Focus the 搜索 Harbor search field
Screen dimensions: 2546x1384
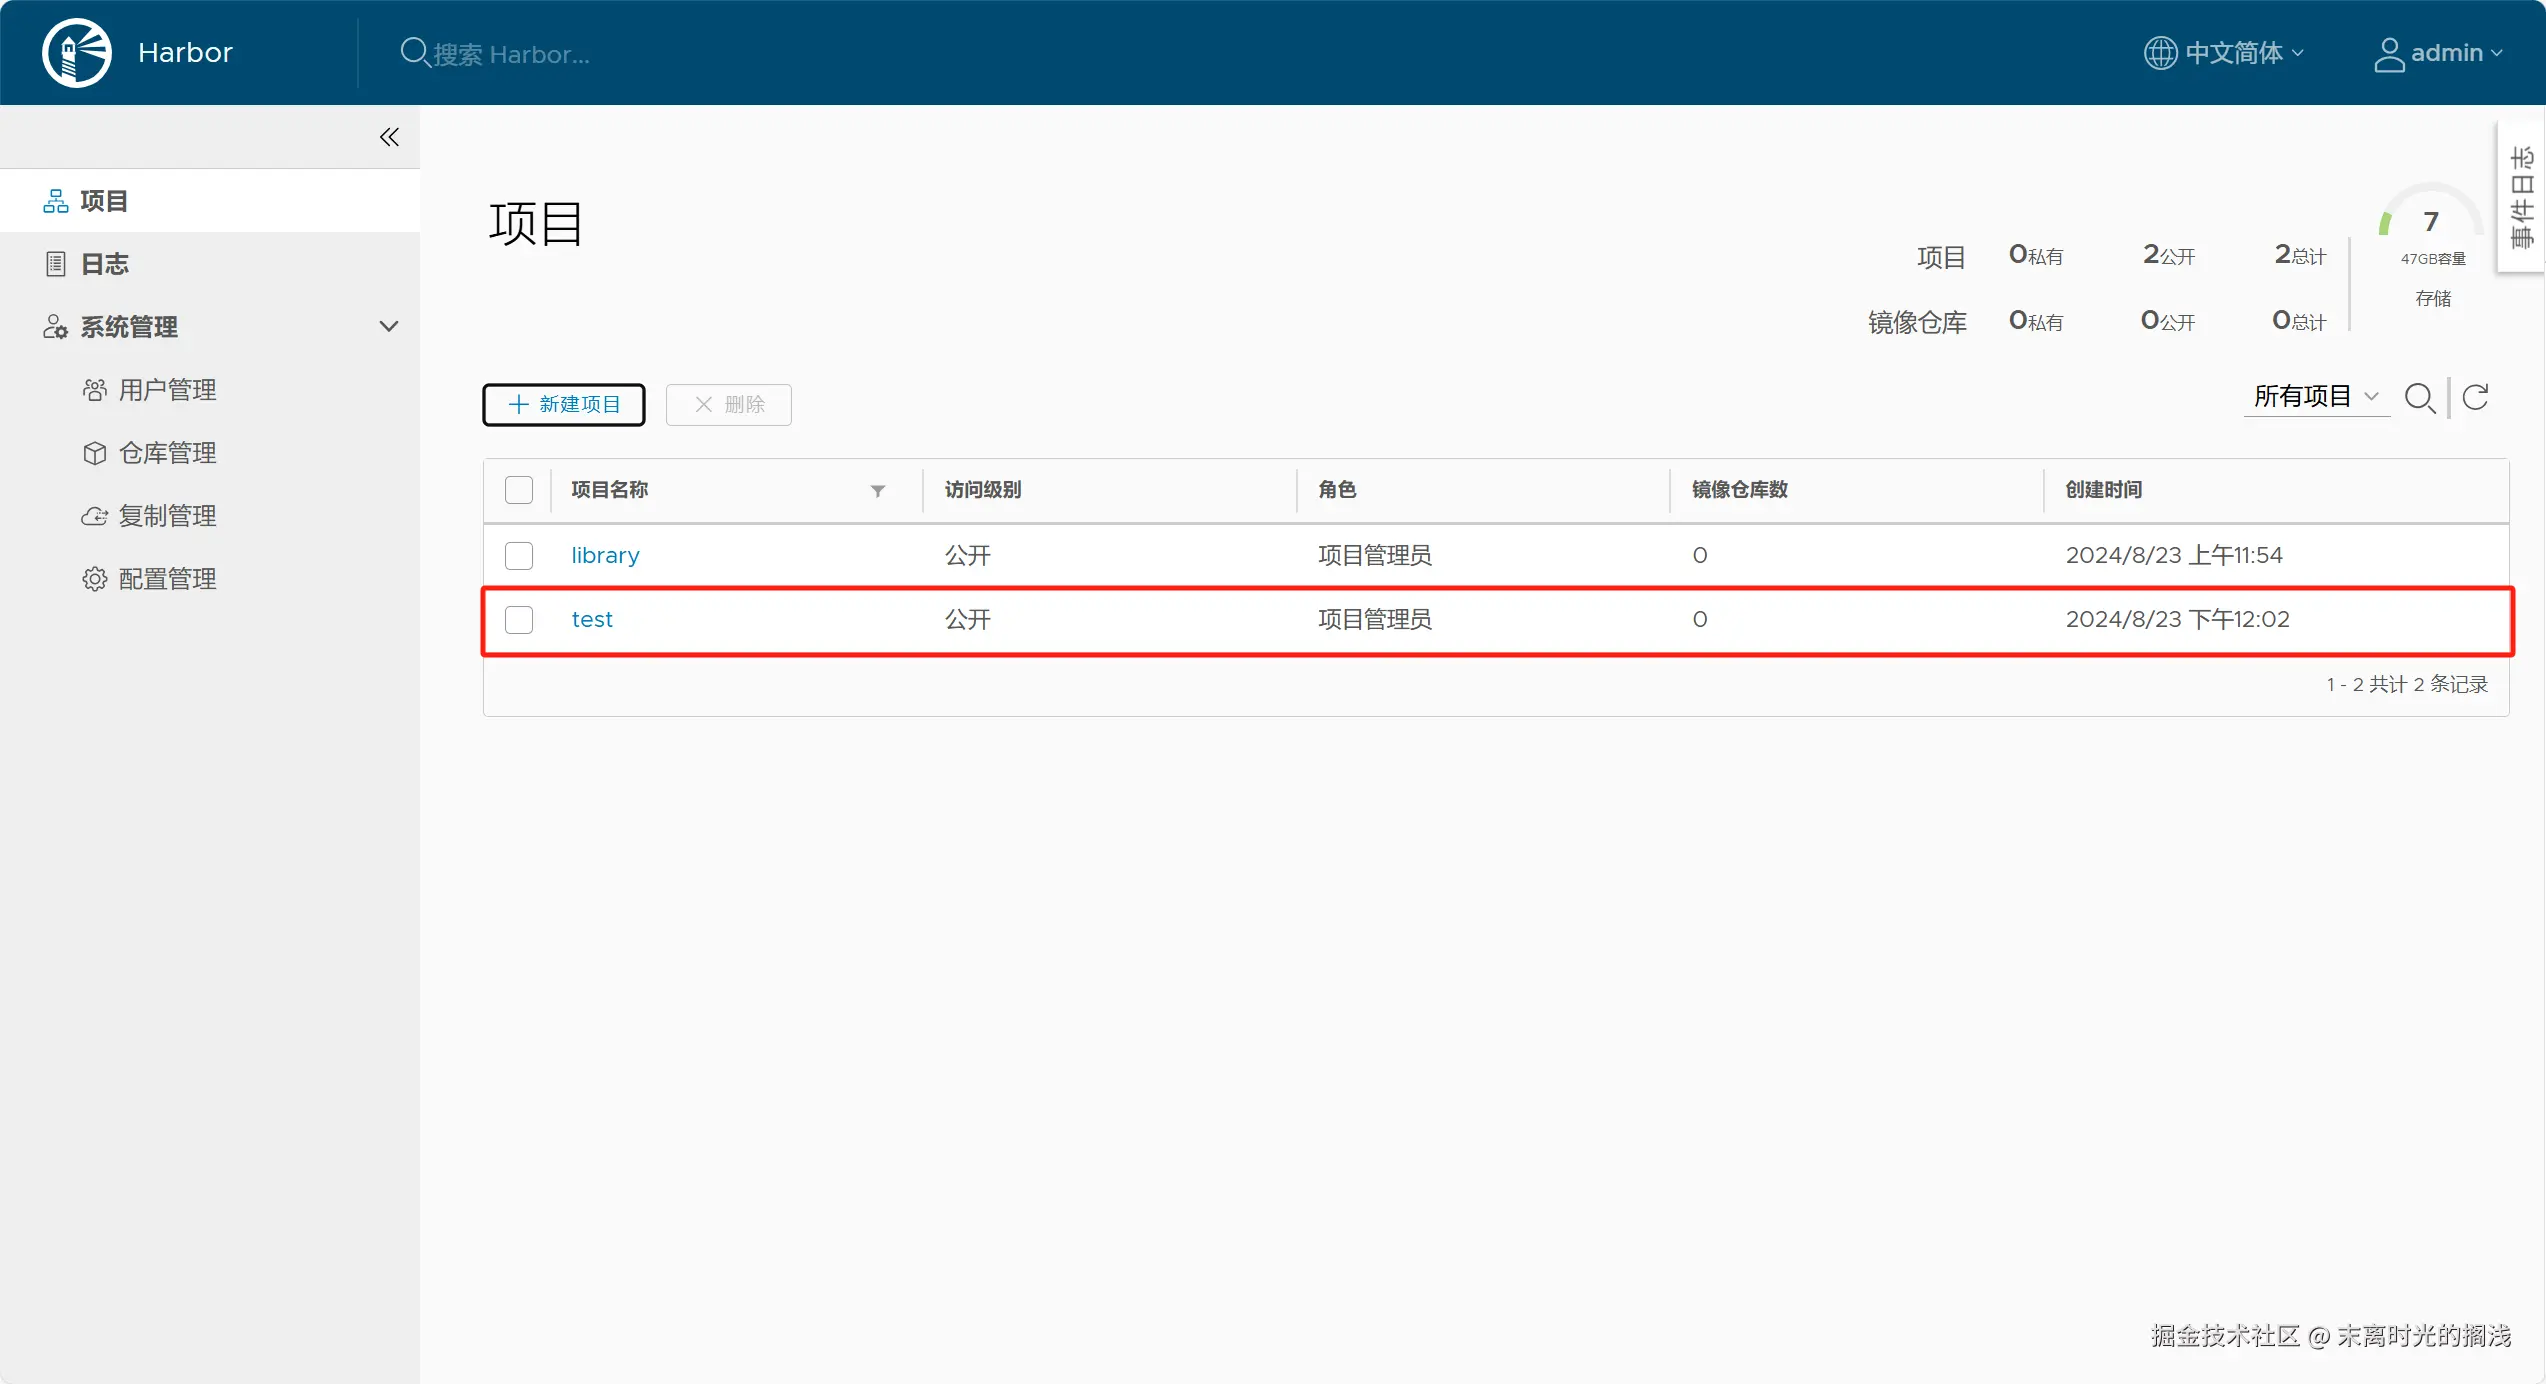(510, 54)
